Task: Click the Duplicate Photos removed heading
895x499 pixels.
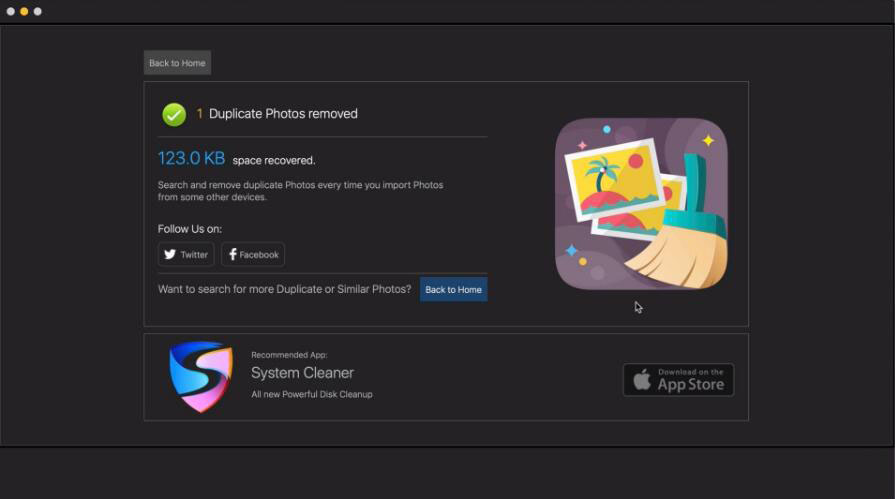Action: pos(283,114)
